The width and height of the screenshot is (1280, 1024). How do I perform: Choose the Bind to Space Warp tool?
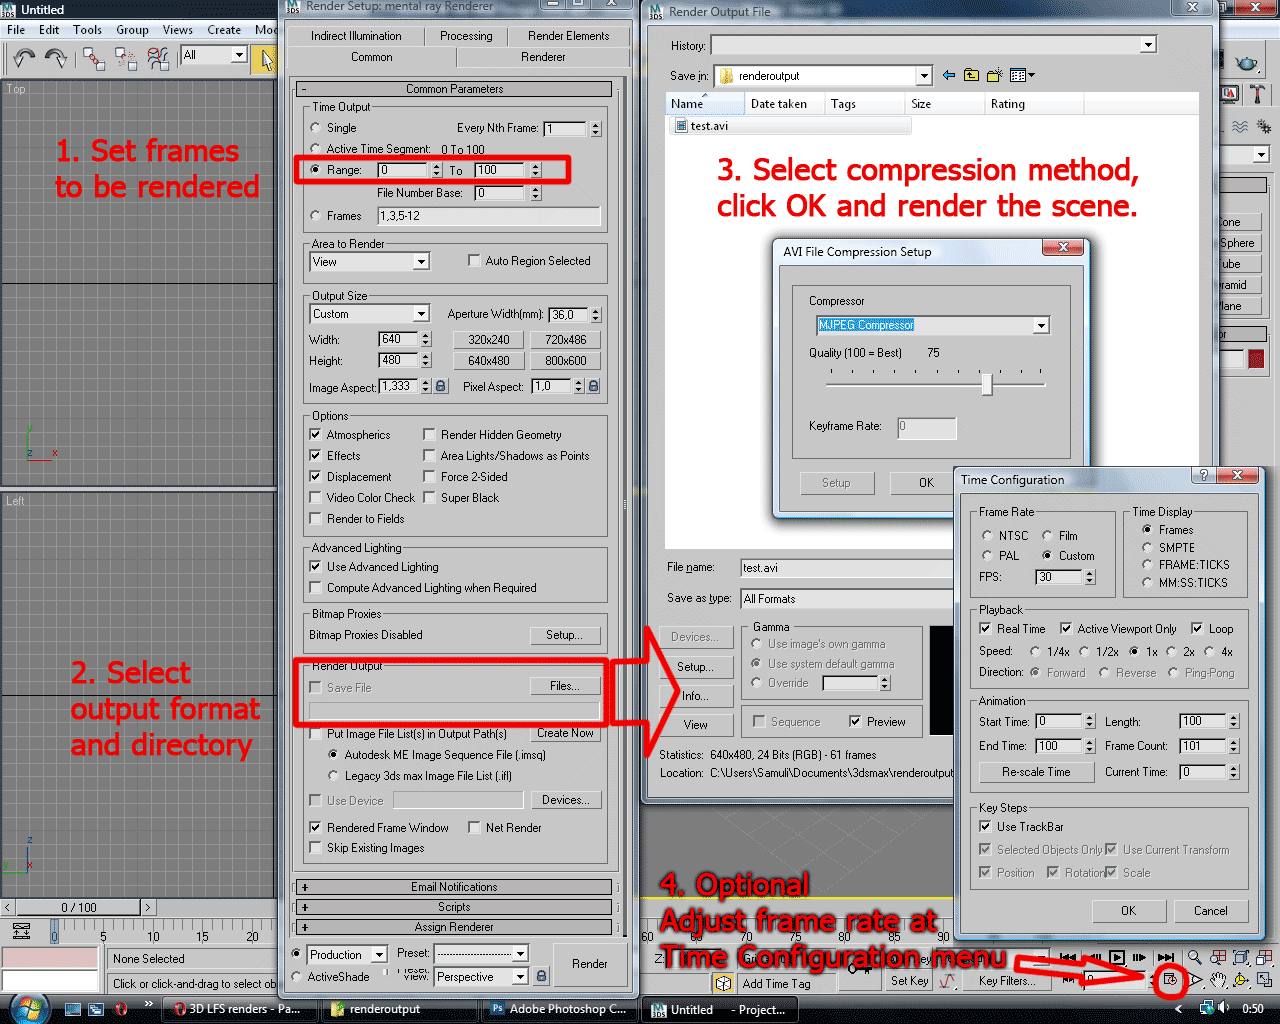tap(158, 58)
